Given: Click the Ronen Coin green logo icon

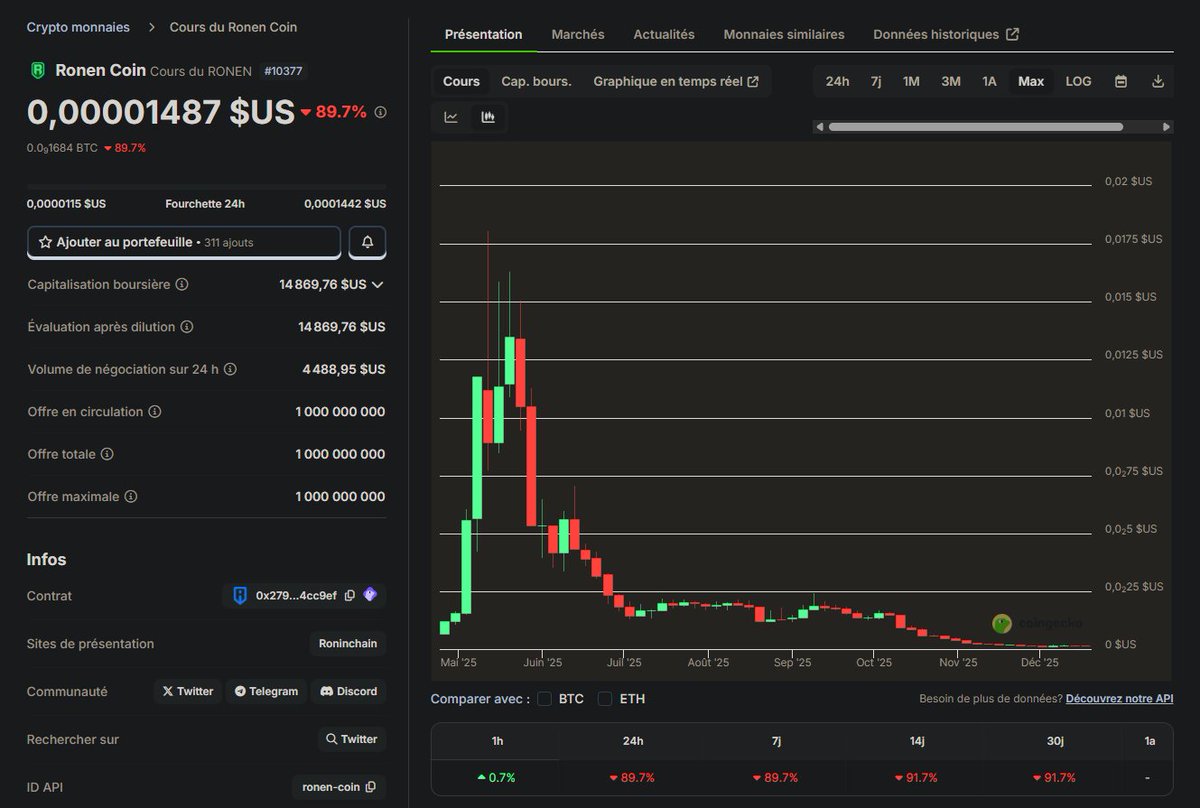Looking at the screenshot, I should 38,70.
